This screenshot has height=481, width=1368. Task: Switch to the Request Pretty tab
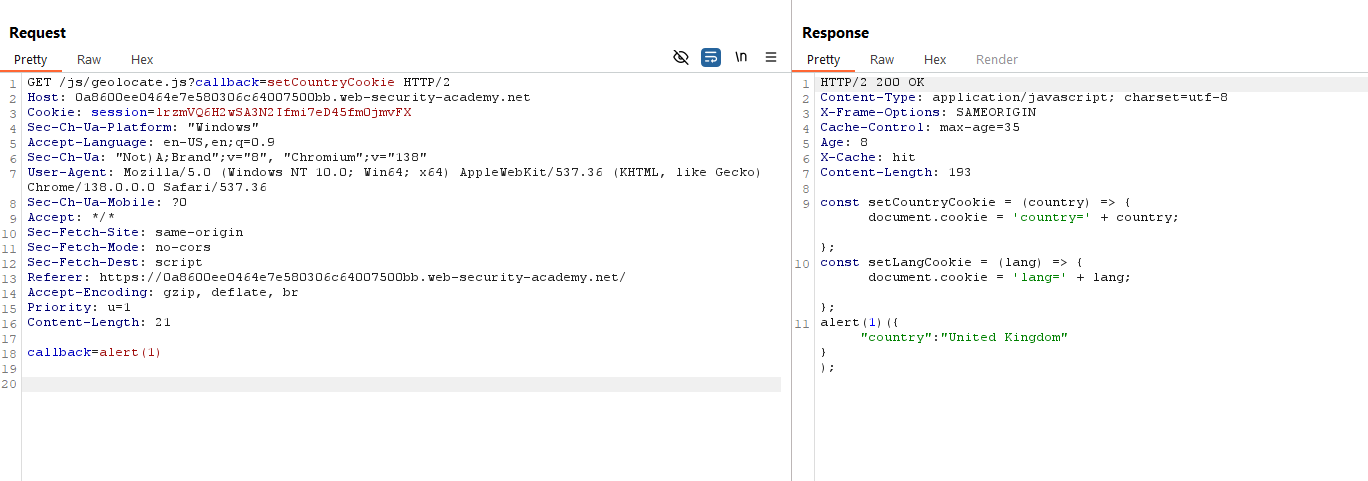click(x=30, y=60)
